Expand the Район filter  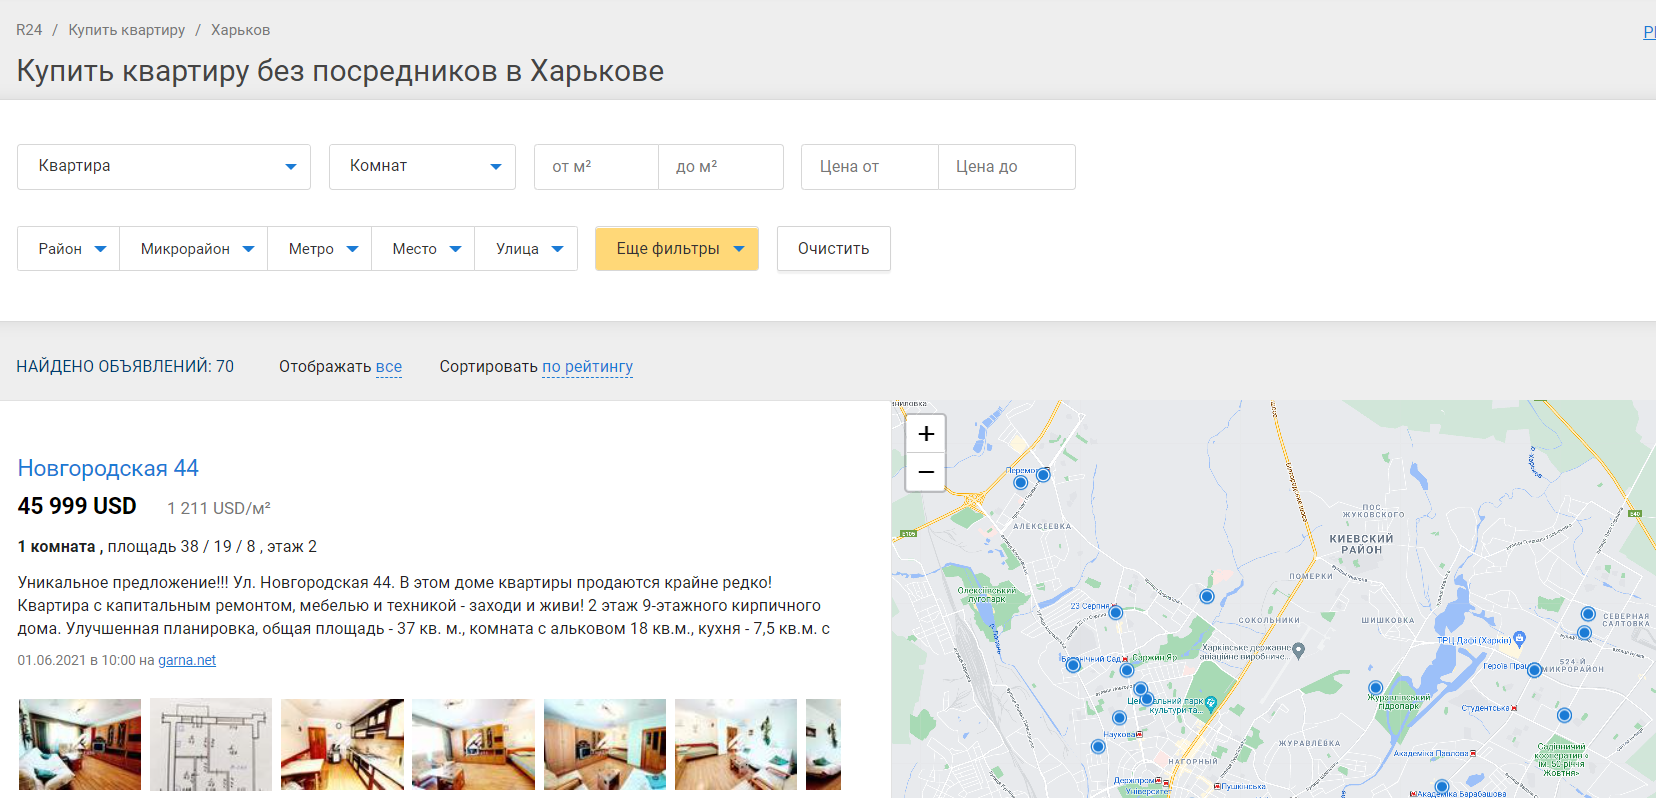[x=69, y=249]
